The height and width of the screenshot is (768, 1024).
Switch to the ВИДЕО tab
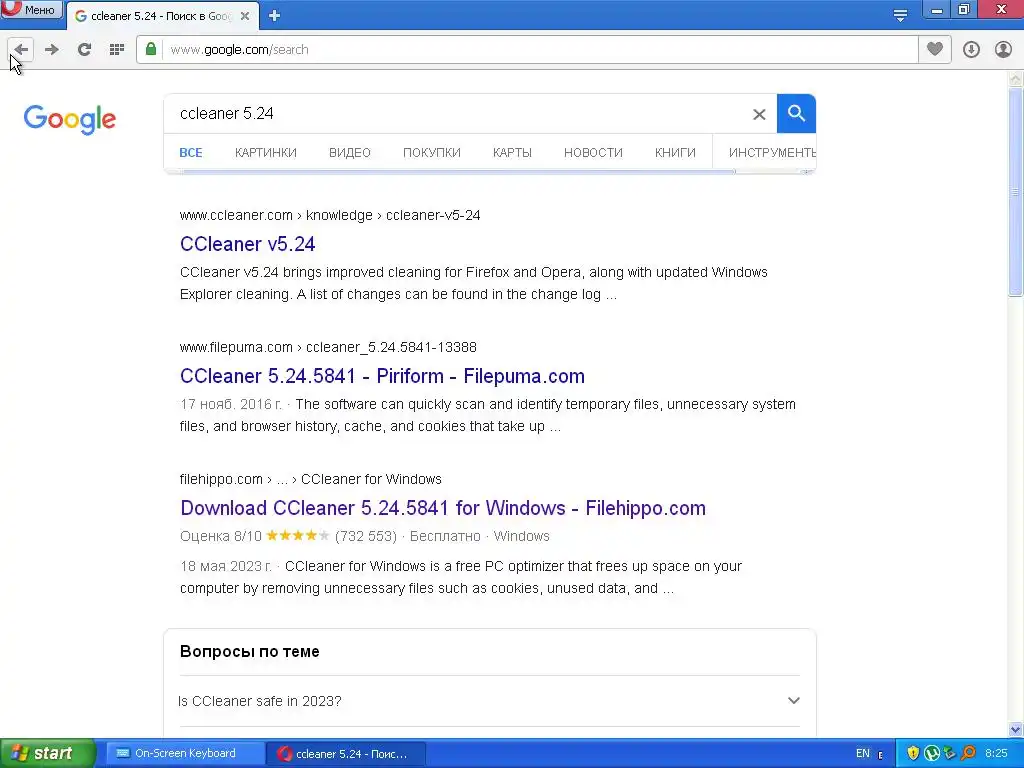(x=349, y=153)
